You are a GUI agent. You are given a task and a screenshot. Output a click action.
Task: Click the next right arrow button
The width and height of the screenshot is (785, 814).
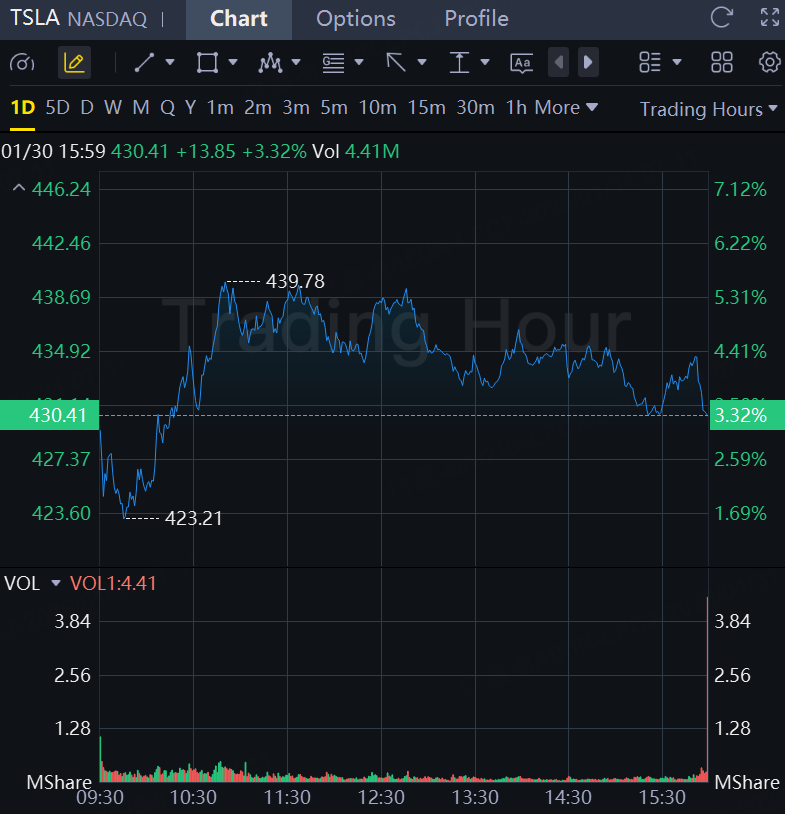pyautogui.click(x=588, y=63)
